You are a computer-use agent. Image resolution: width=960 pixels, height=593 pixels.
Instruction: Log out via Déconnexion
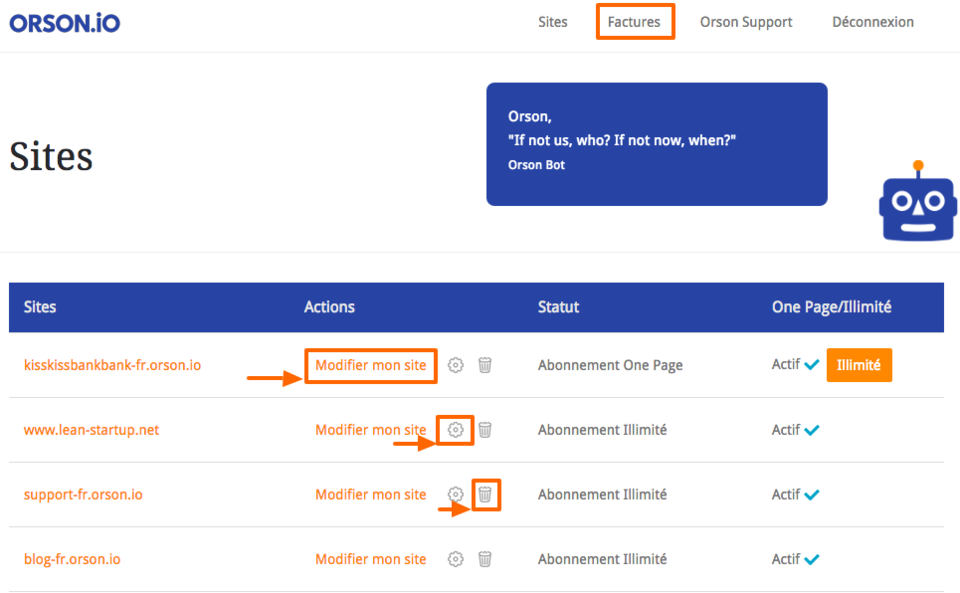pyautogui.click(x=873, y=22)
